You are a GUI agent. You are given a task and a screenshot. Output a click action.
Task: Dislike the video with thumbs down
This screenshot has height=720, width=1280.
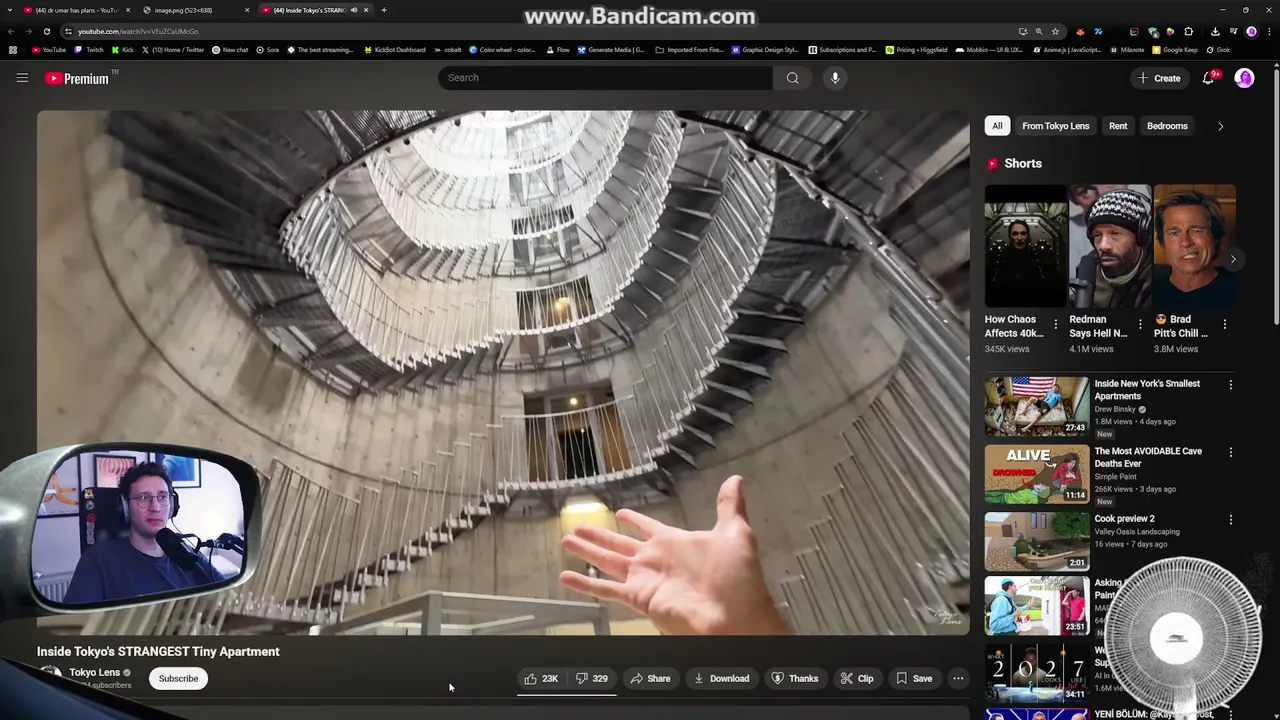click(592, 678)
